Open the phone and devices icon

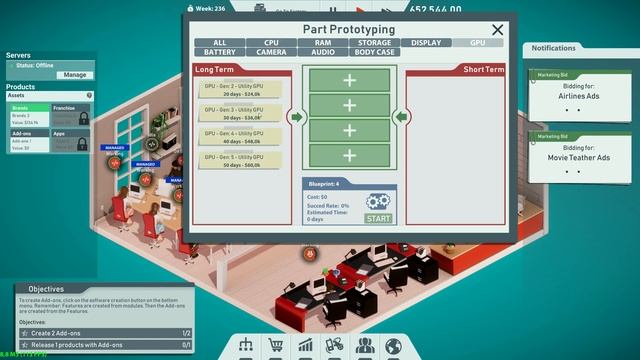334,345
